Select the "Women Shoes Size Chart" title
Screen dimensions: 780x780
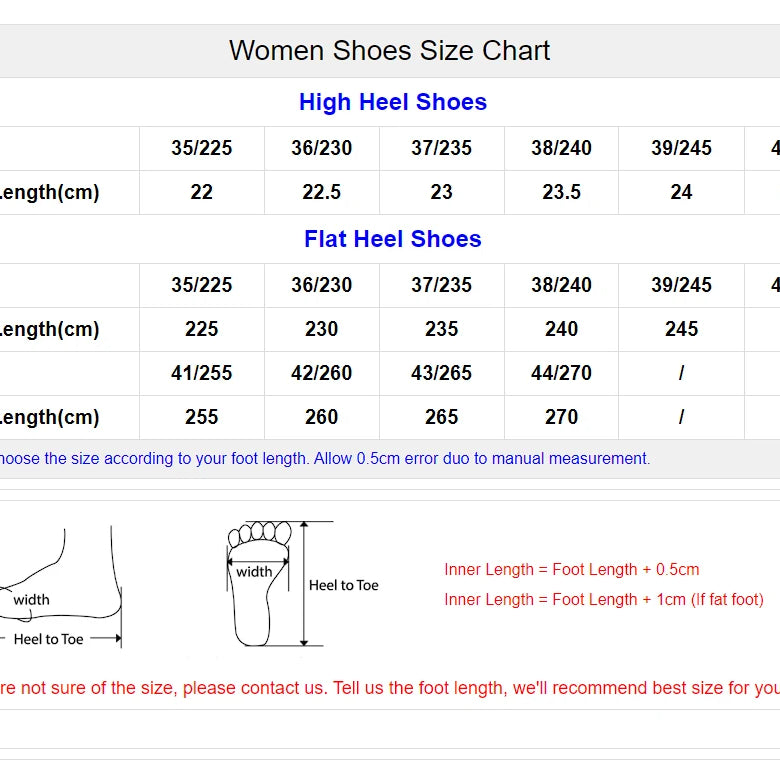coord(389,51)
